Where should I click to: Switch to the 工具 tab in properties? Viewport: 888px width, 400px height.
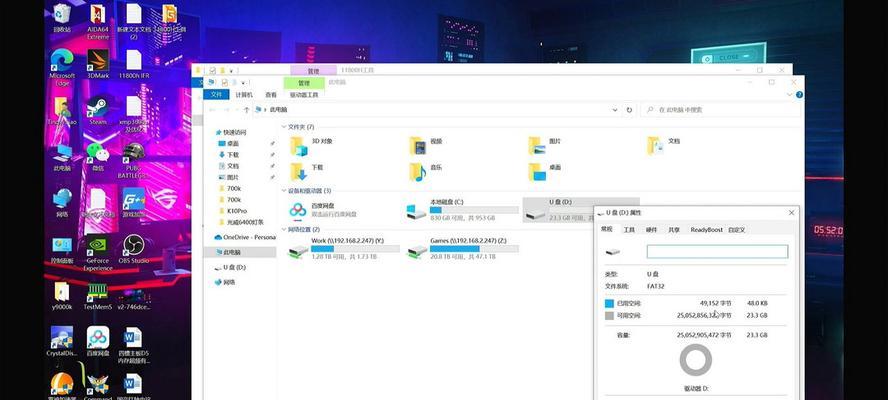[x=629, y=229]
